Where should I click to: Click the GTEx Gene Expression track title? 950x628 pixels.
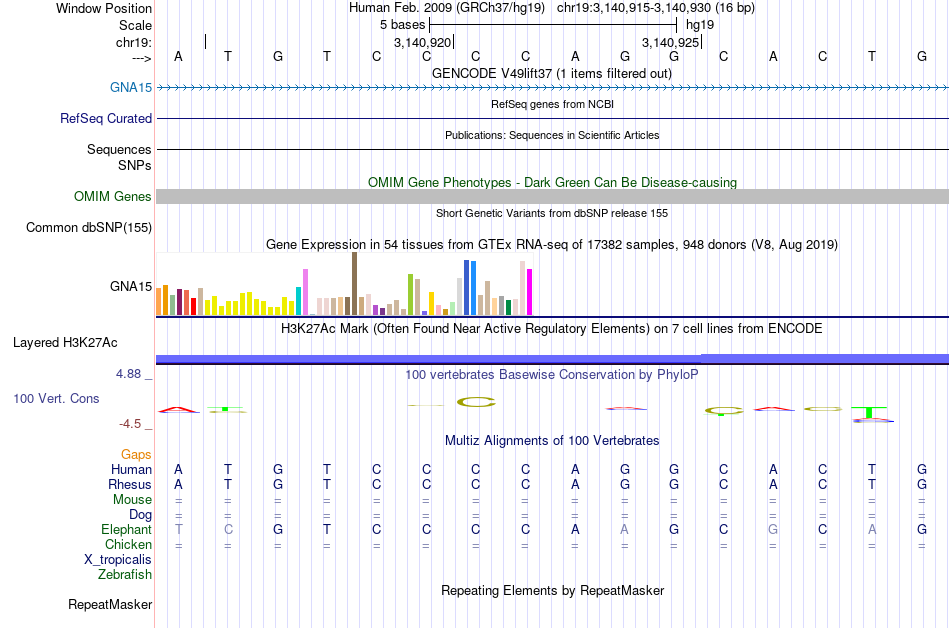click(552, 245)
